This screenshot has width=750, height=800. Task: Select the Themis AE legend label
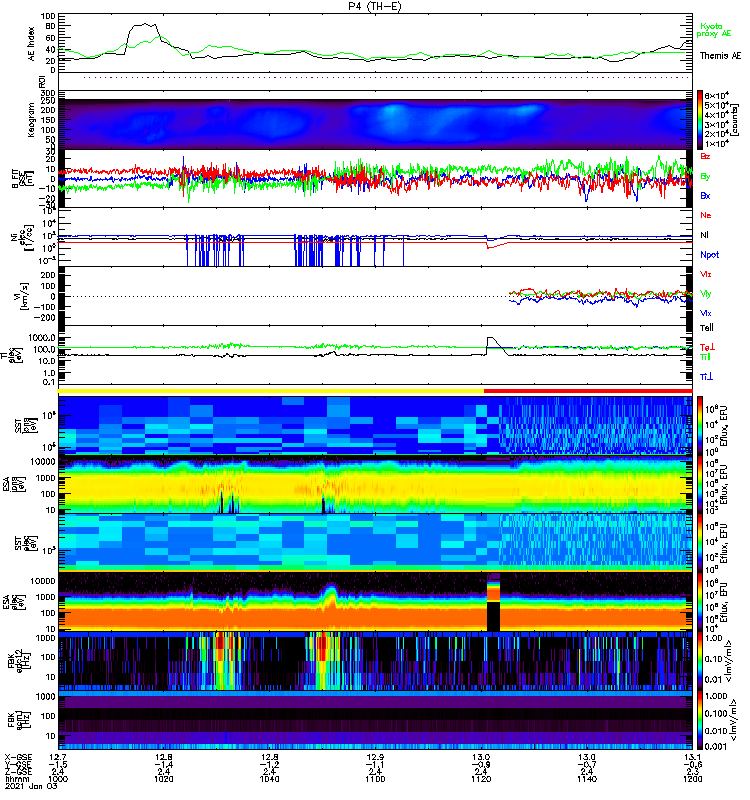coord(720,56)
